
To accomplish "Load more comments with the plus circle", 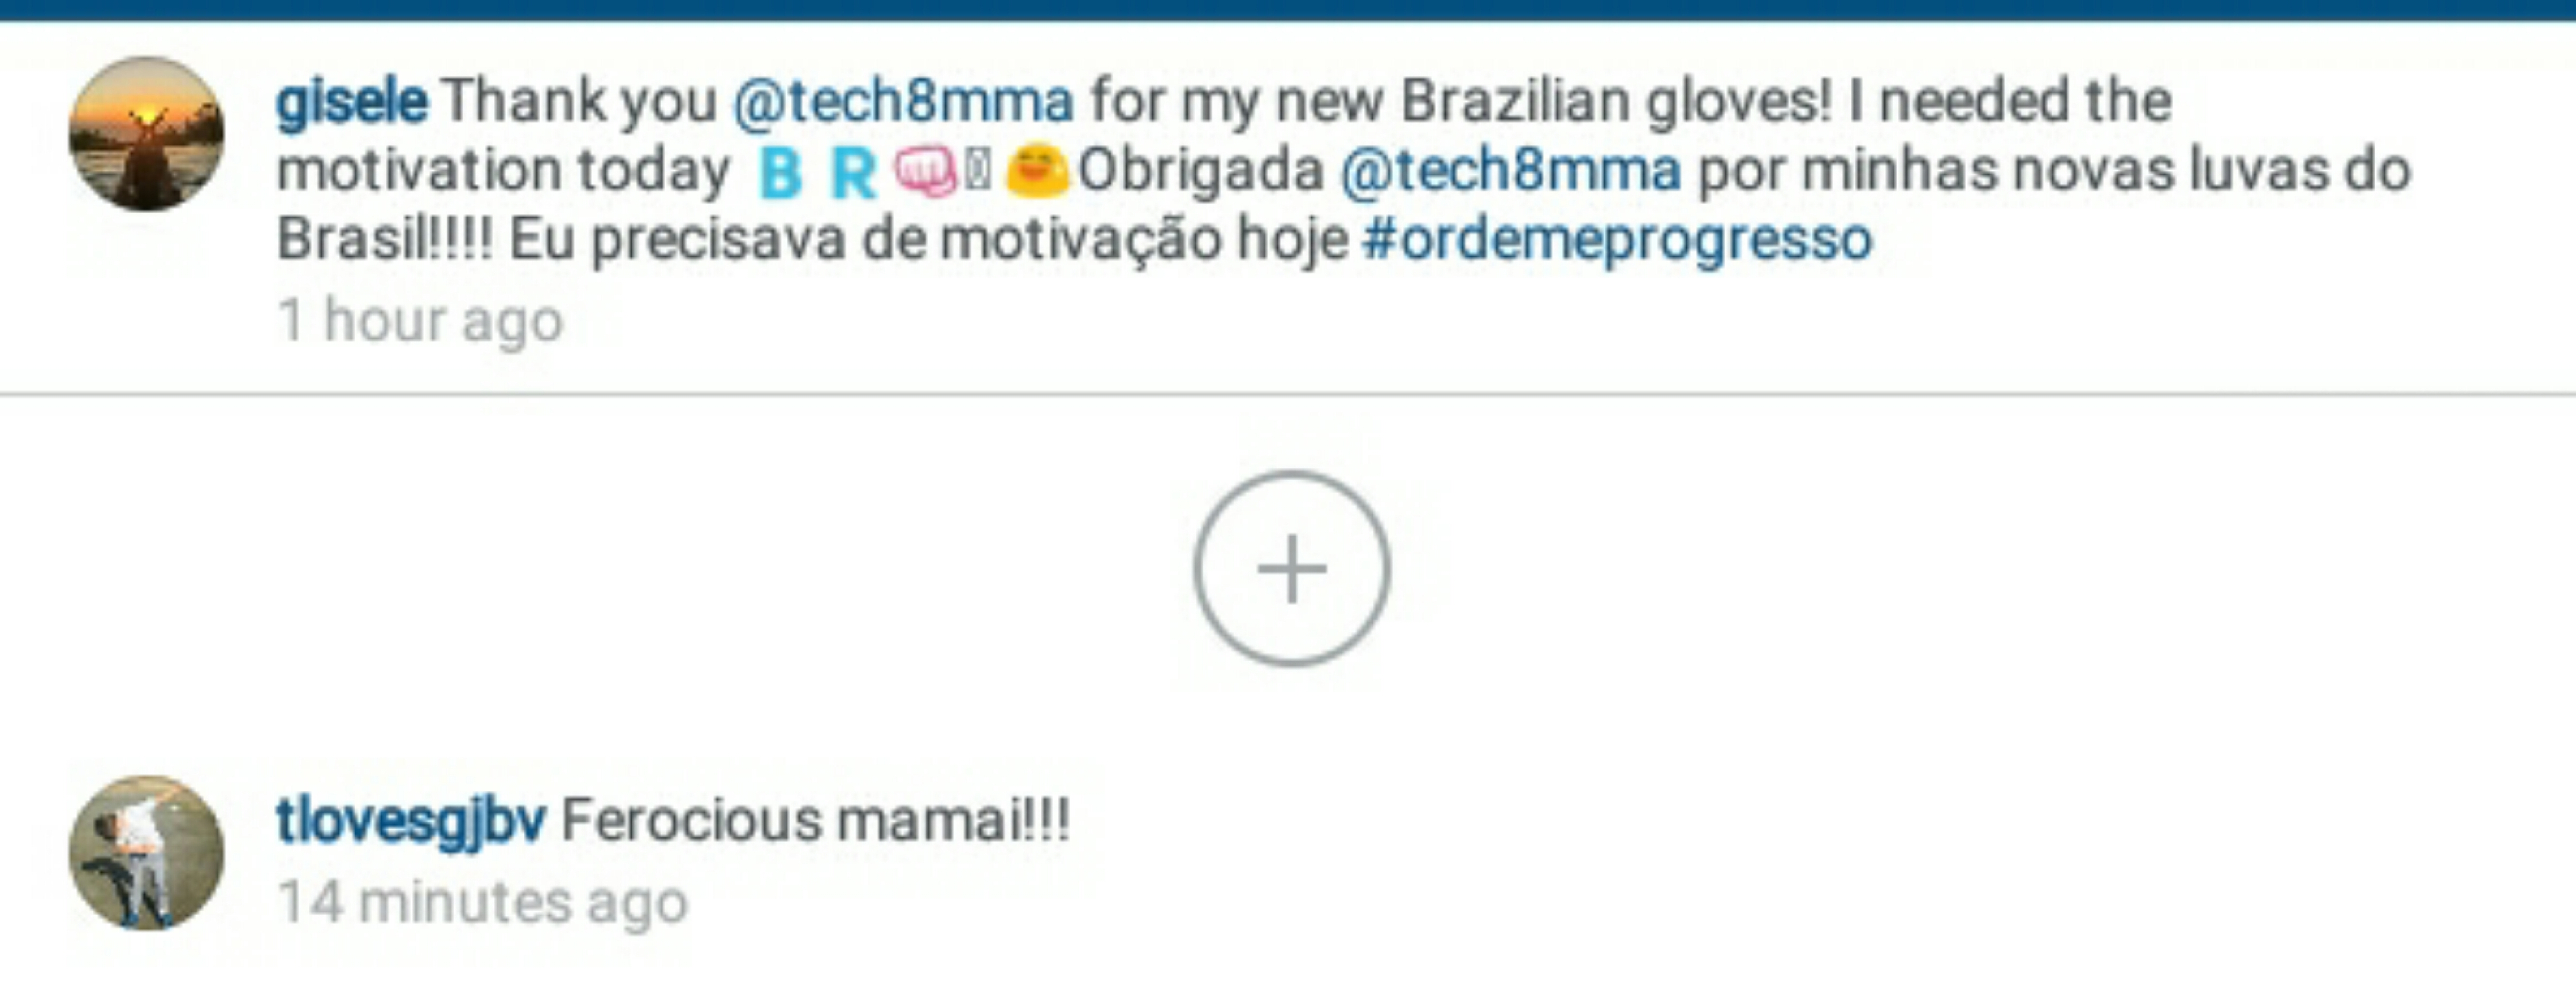I will coord(1291,568).
